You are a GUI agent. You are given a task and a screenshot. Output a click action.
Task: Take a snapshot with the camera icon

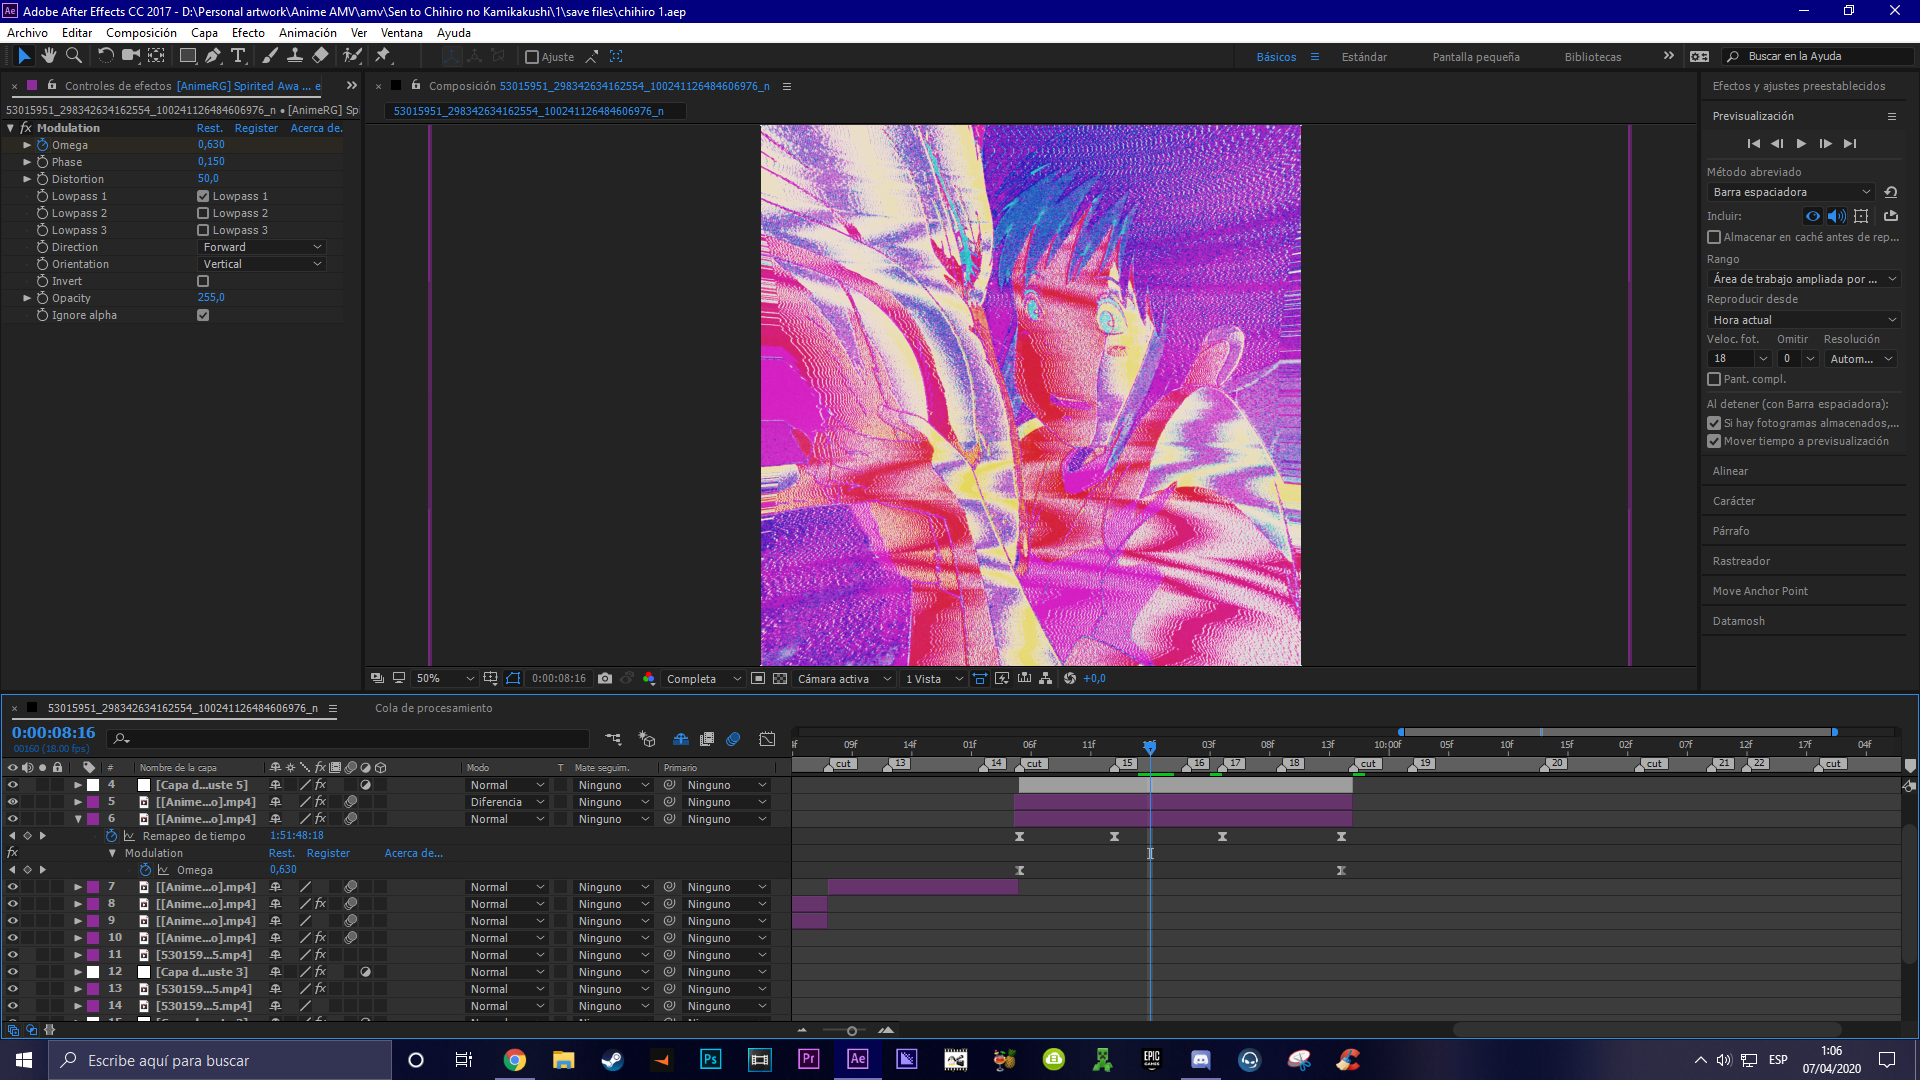pos(605,678)
